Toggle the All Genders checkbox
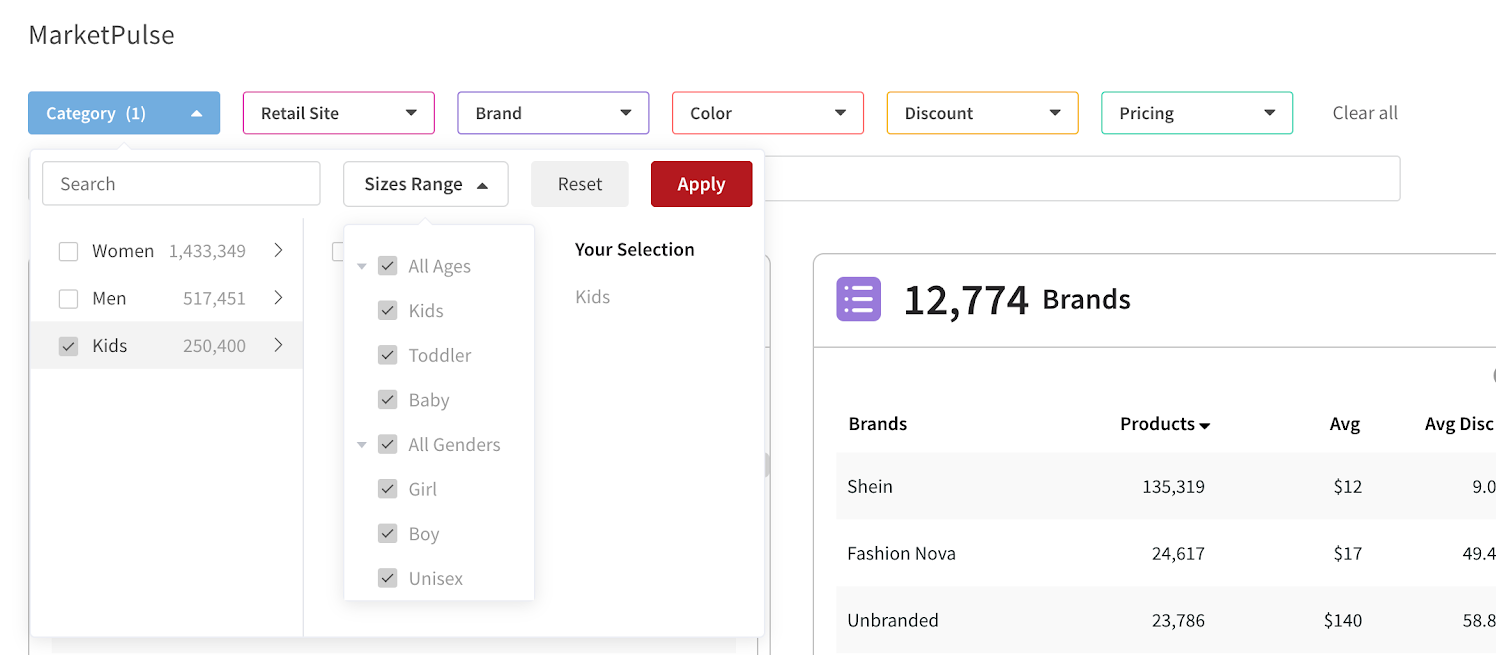1496x655 pixels. coord(388,444)
